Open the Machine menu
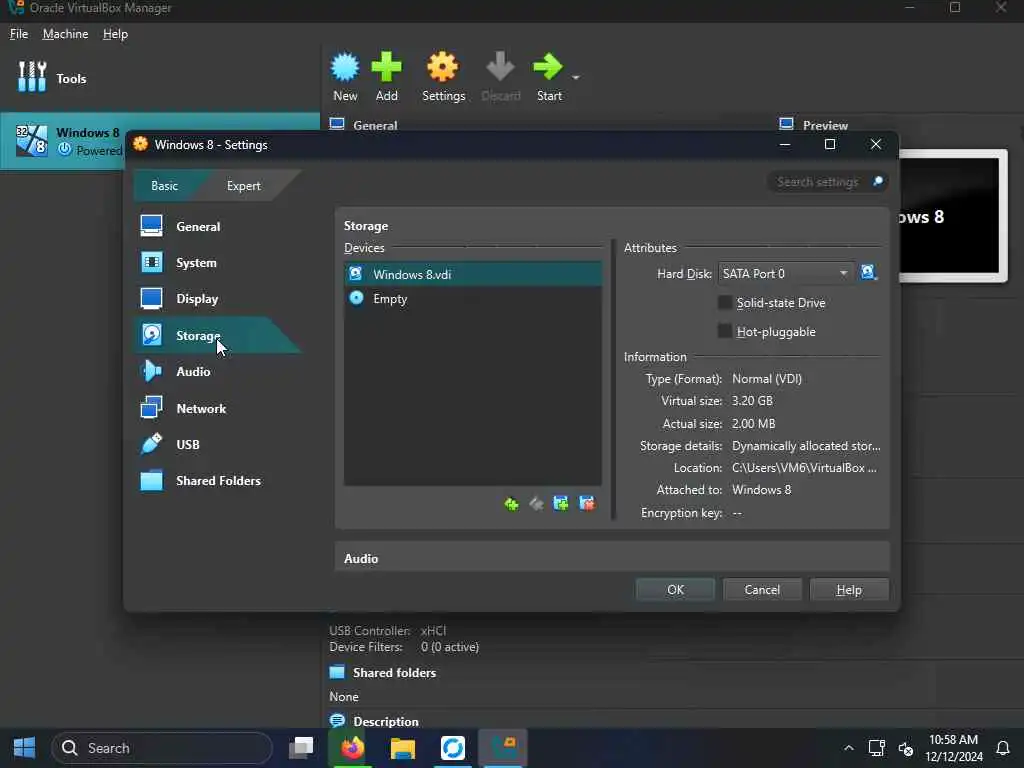The height and width of the screenshot is (768, 1024). [x=65, y=34]
